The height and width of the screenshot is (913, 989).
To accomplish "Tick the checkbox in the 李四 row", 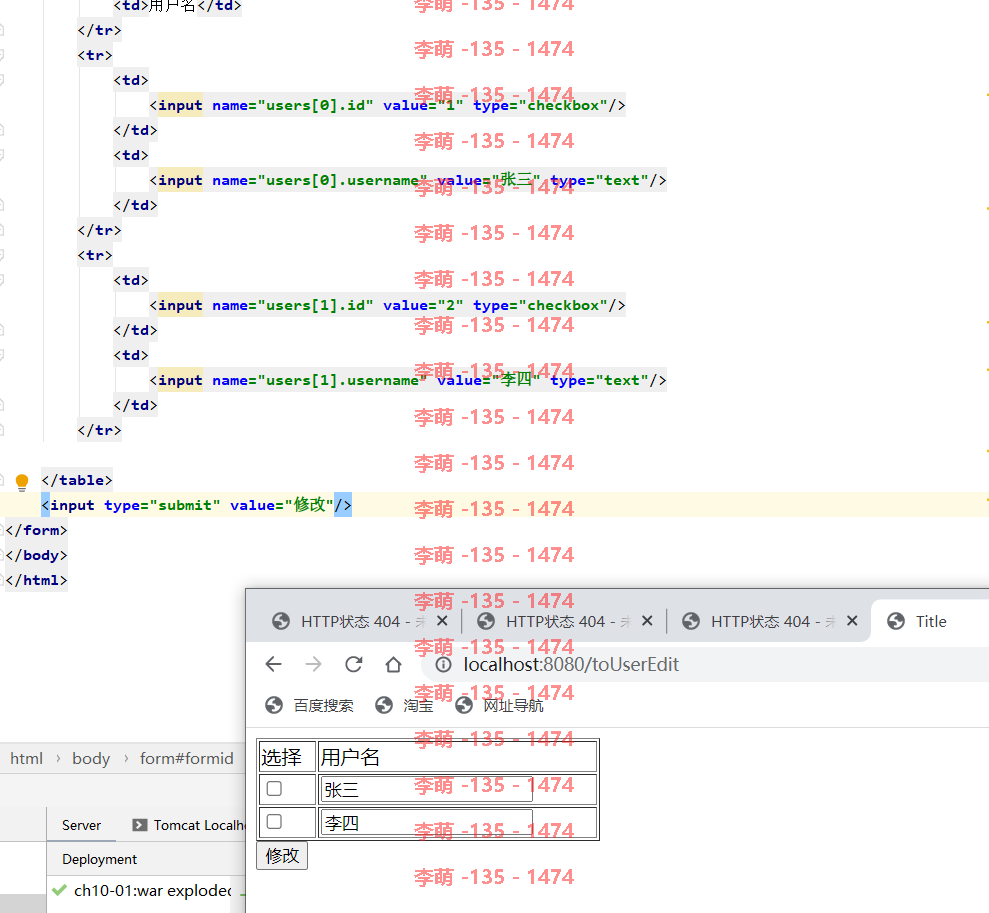I will (274, 822).
